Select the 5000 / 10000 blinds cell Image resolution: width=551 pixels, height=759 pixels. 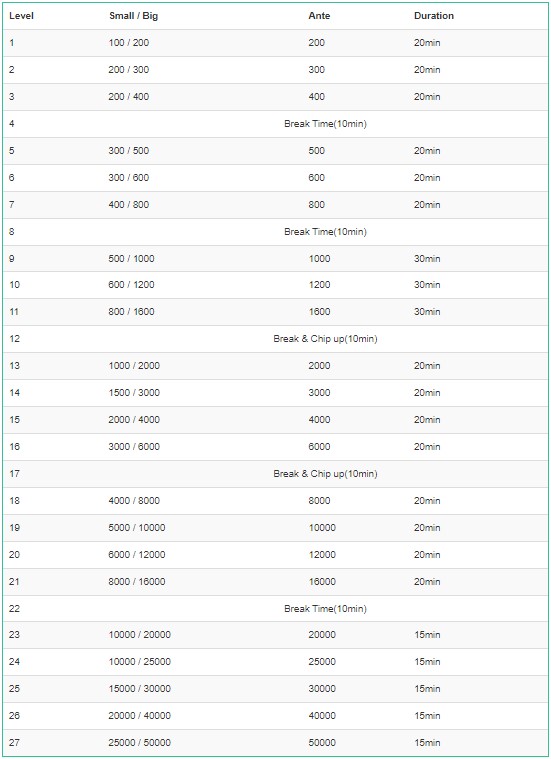(137, 528)
